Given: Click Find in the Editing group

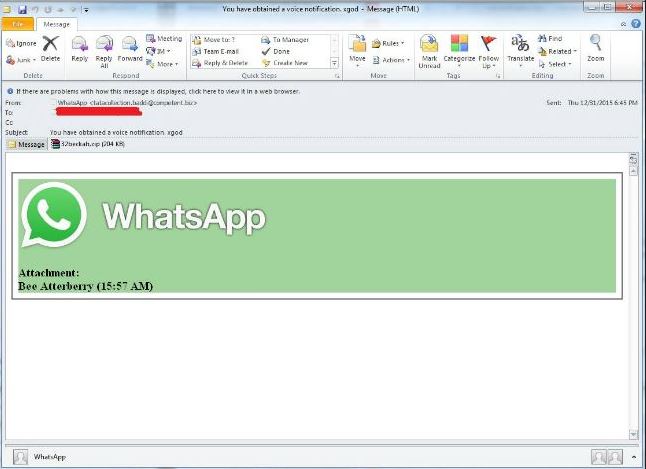Looking at the screenshot, I should pyautogui.click(x=550, y=38).
